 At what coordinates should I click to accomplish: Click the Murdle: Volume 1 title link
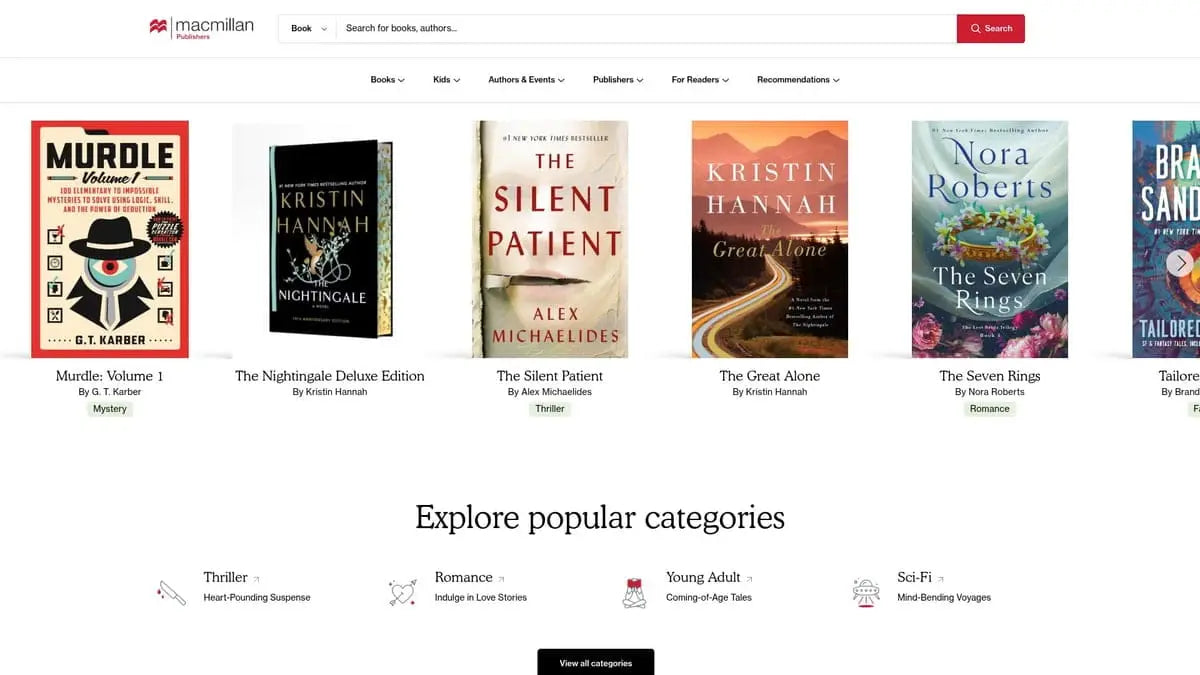pos(110,376)
